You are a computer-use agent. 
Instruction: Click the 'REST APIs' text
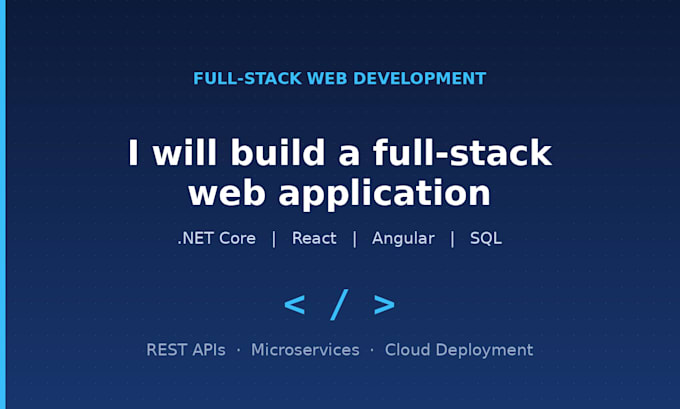point(186,350)
